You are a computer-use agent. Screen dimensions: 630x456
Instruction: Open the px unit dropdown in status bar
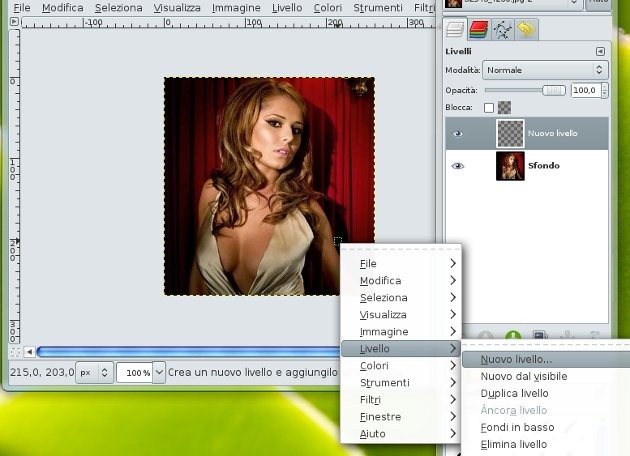[94, 373]
